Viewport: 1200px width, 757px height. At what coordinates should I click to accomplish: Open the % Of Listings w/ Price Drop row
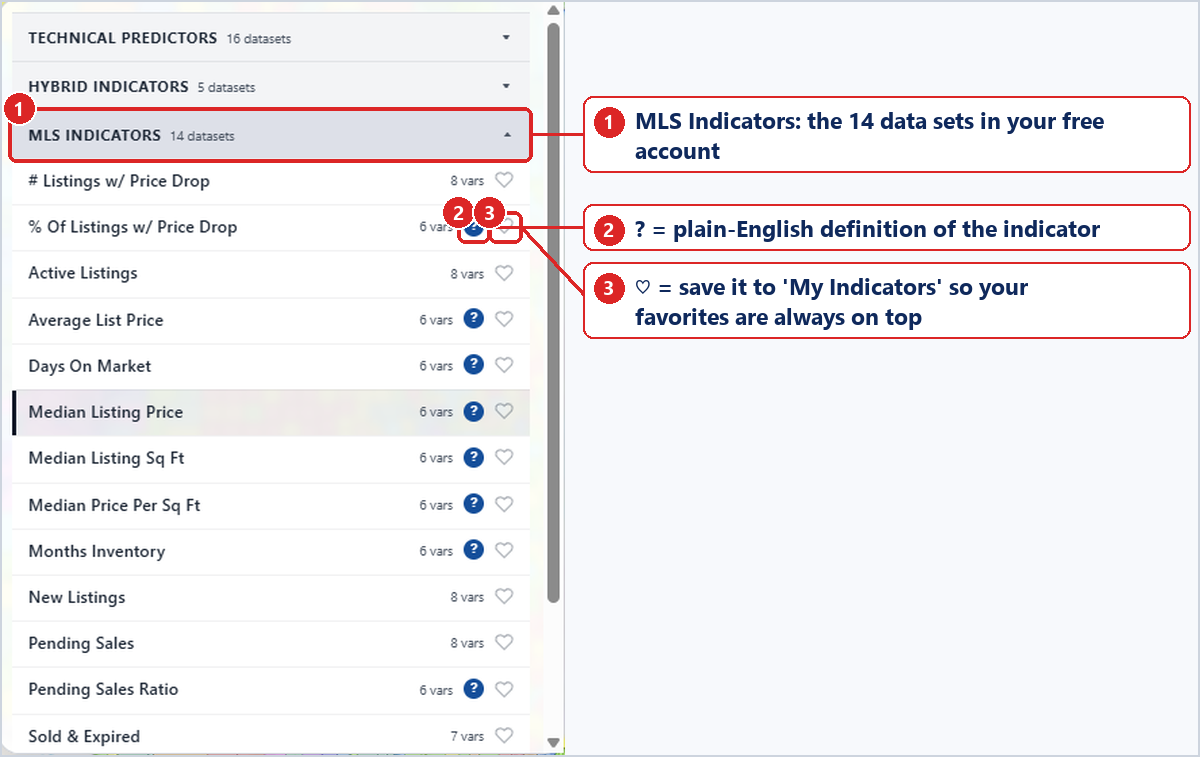point(271,227)
